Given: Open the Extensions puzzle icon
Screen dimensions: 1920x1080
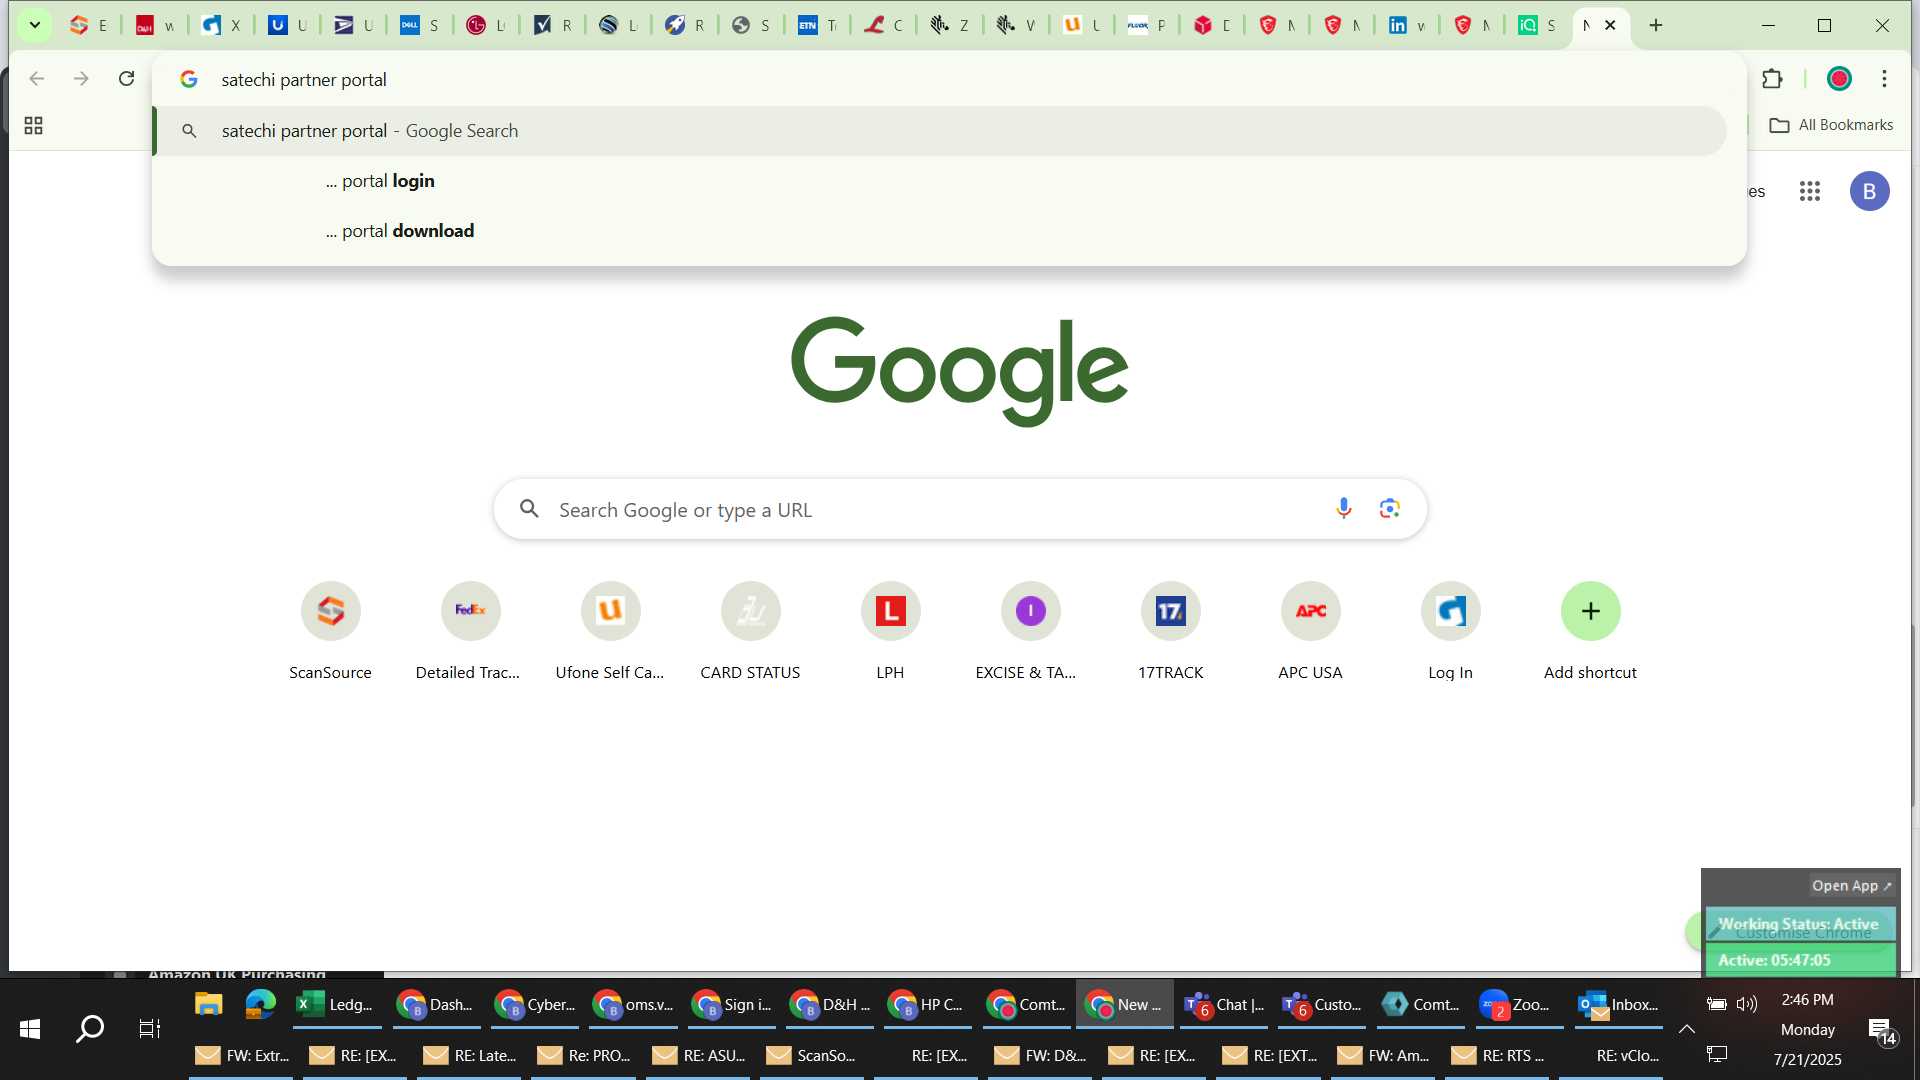Looking at the screenshot, I should click(x=1772, y=79).
